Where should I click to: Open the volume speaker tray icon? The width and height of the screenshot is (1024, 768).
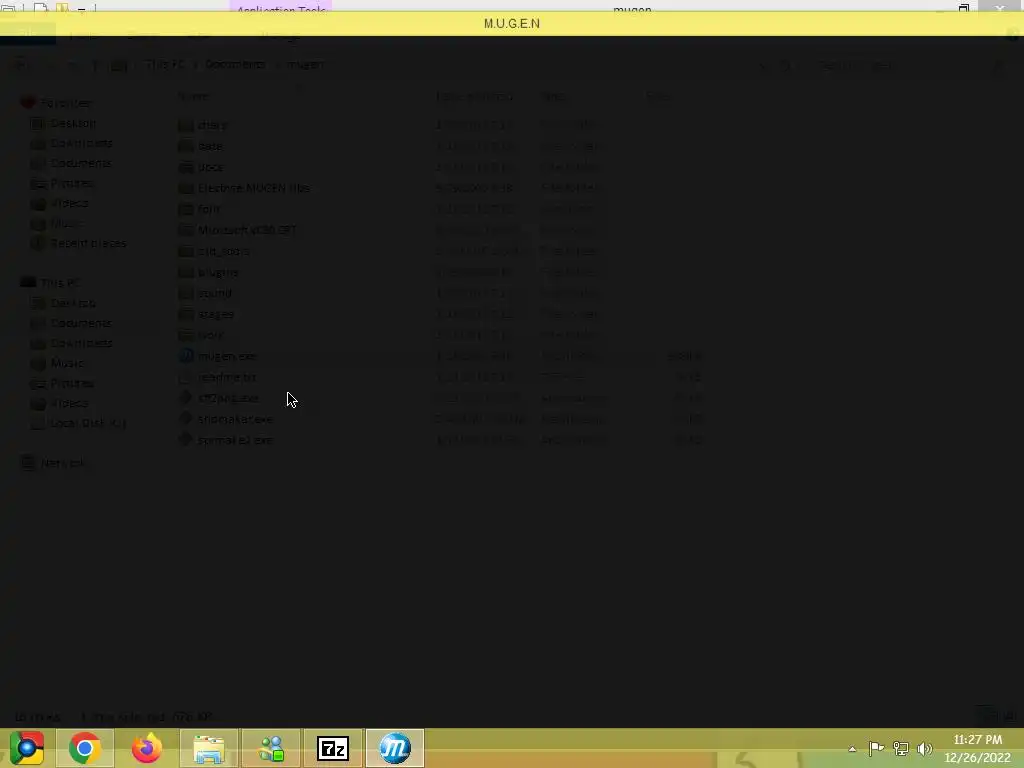click(x=924, y=748)
